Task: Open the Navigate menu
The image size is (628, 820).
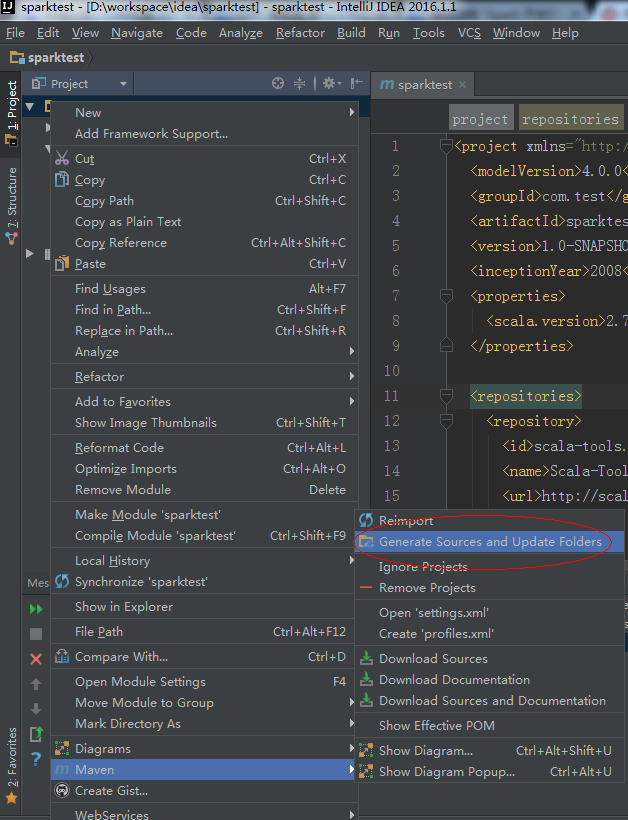Action: click(x=136, y=33)
